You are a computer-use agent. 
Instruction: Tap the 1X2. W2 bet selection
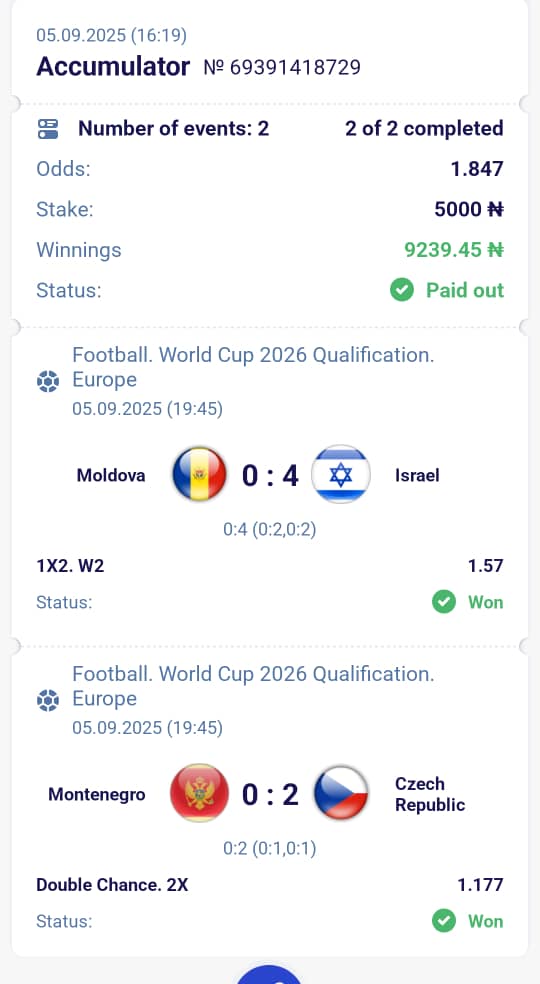pos(70,566)
